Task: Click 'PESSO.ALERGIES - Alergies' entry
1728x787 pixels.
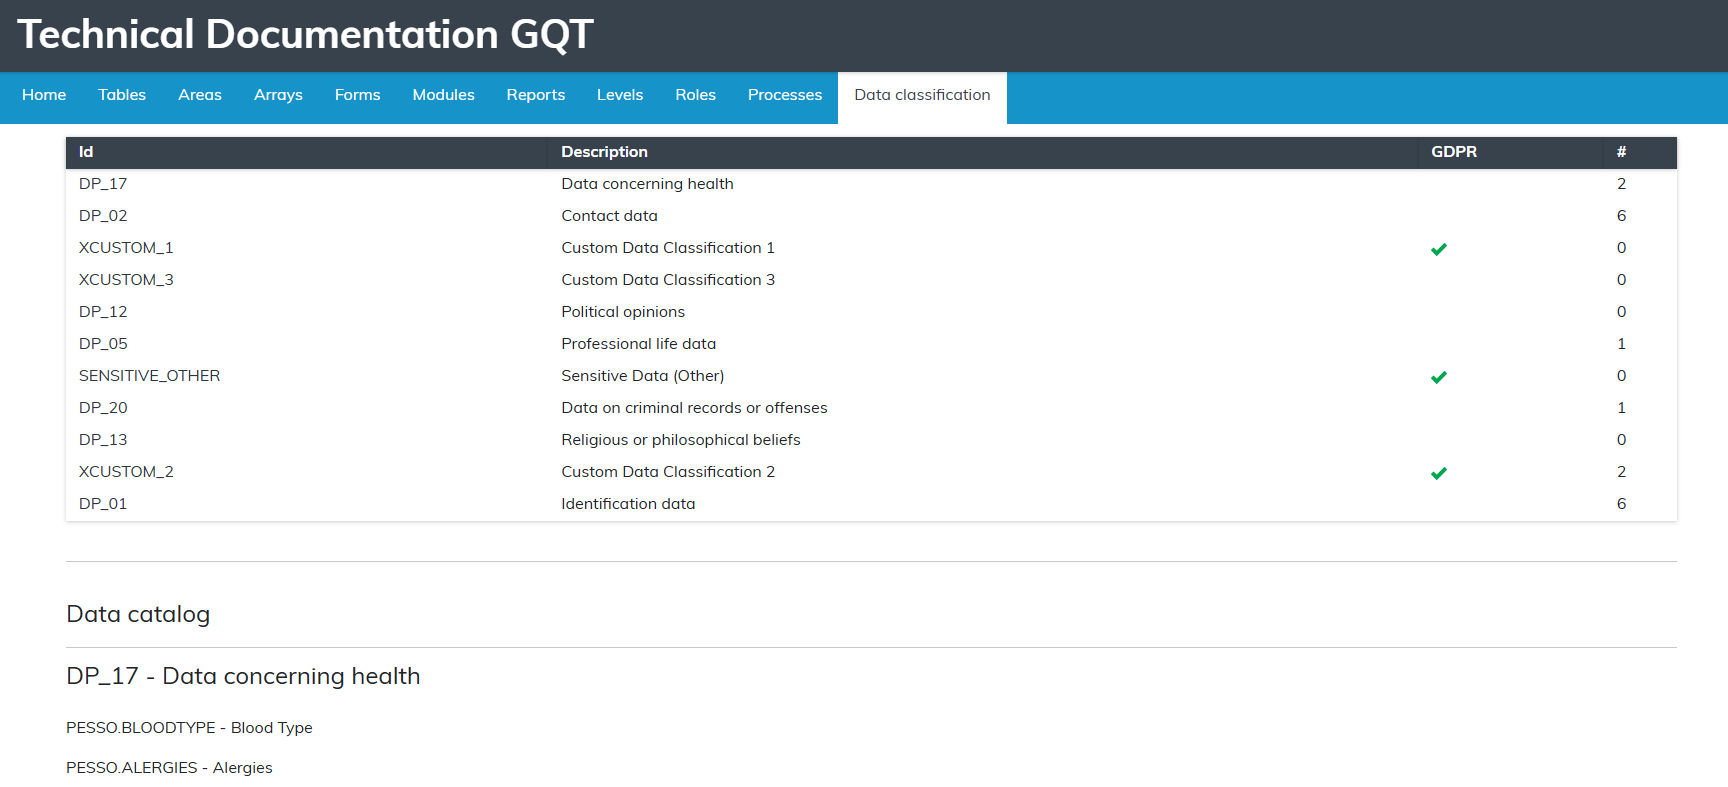Action: [x=169, y=768]
